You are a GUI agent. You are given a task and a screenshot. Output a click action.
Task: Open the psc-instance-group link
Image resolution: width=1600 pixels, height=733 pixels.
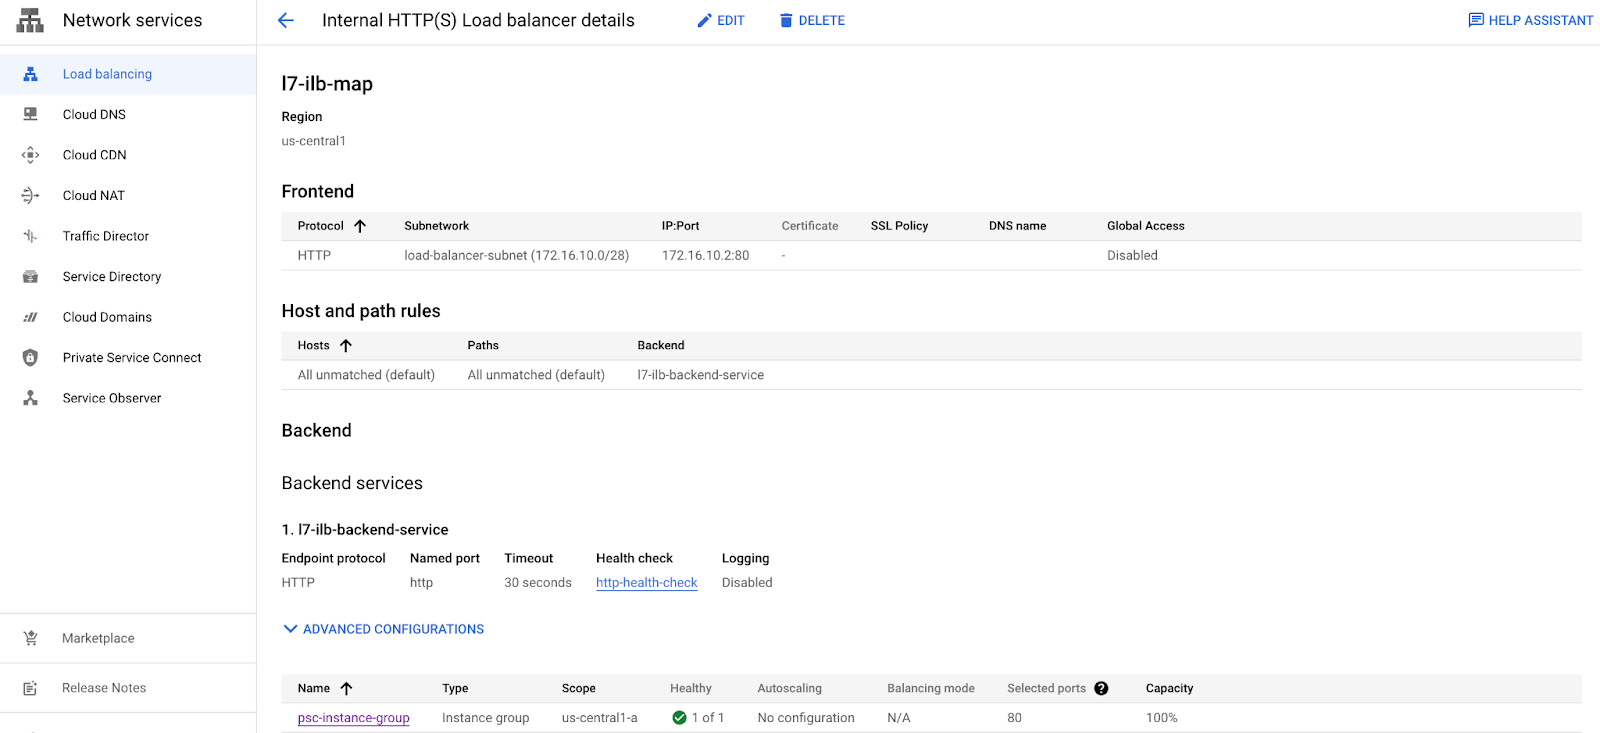click(x=353, y=718)
